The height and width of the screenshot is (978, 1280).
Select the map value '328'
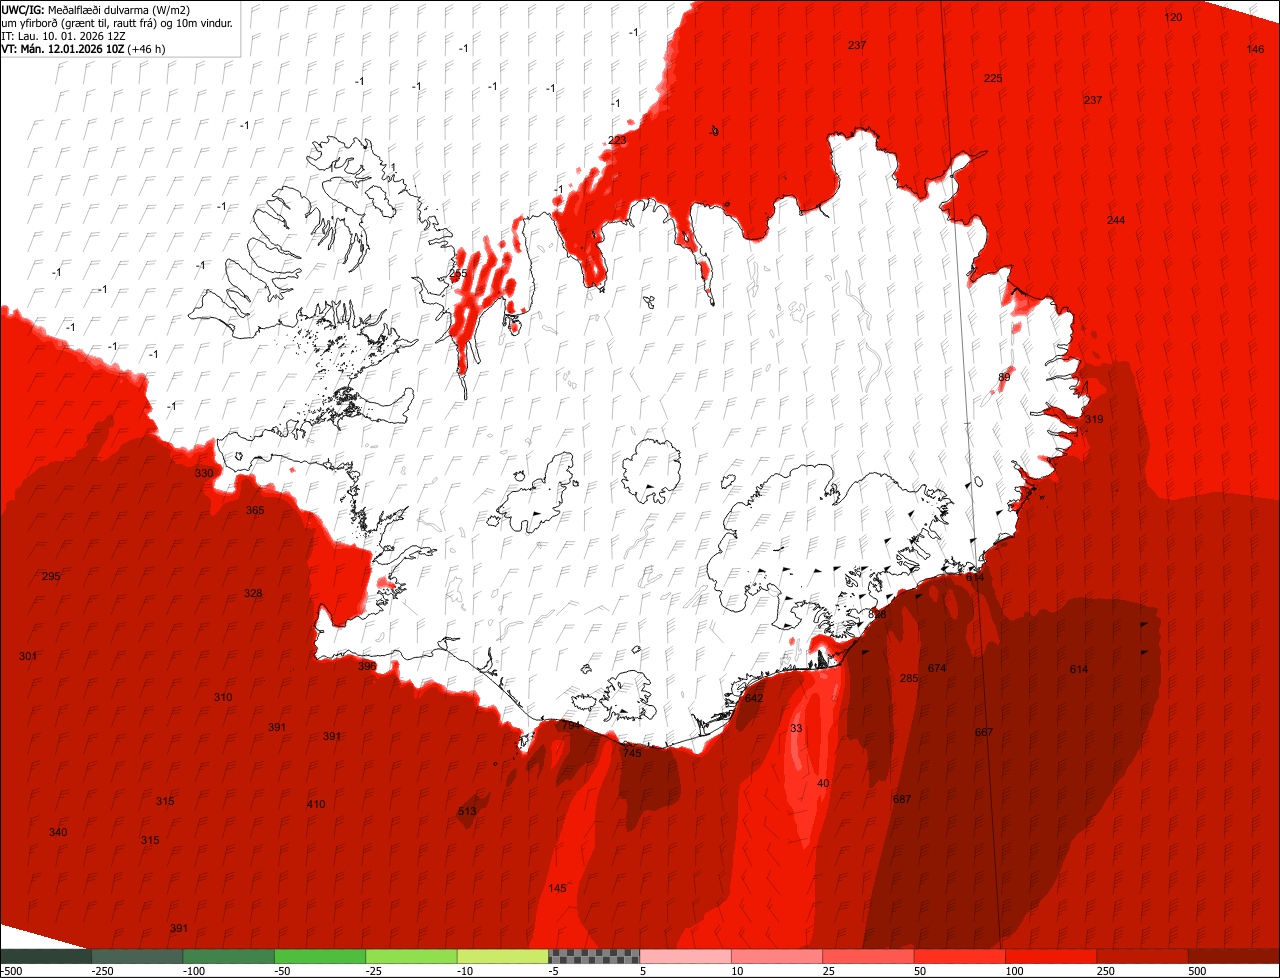(x=253, y=593)
